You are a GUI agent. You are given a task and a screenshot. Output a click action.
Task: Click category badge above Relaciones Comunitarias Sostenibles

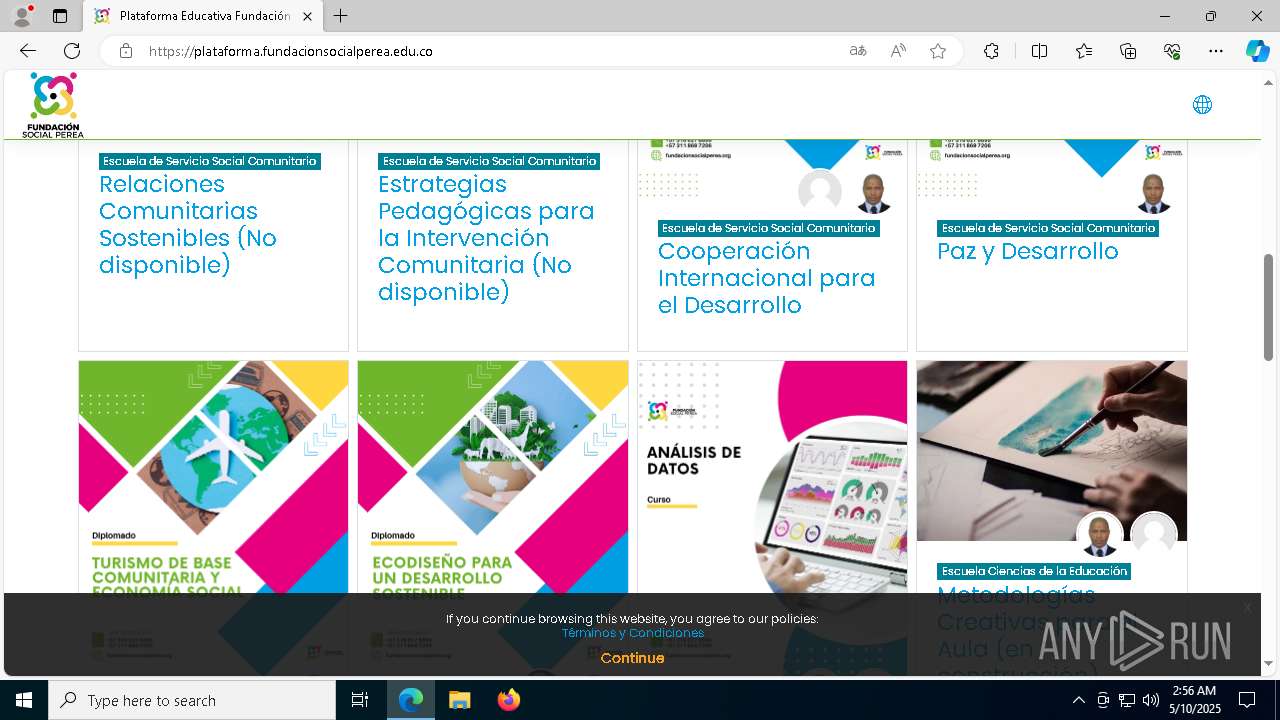pyautogui.click(x=210, y=161)
